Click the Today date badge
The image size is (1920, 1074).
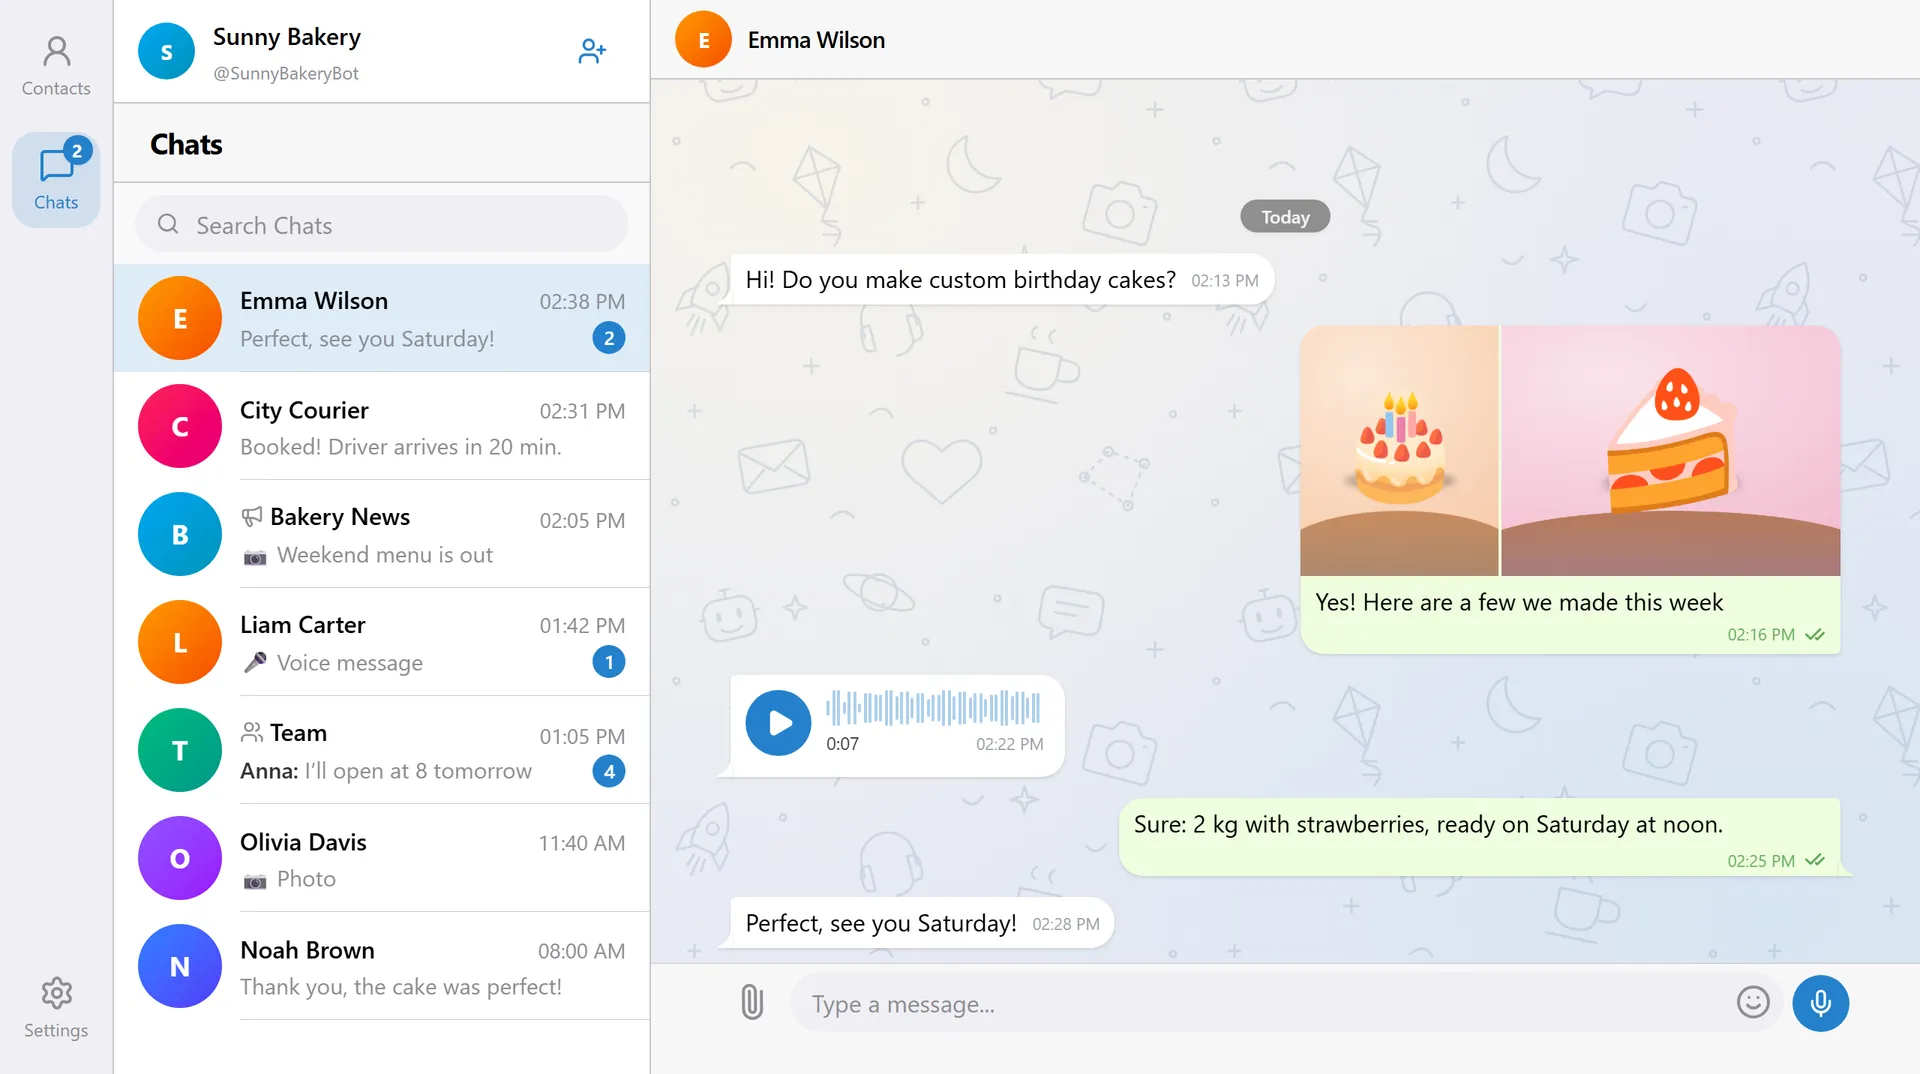click(1285, 217)
